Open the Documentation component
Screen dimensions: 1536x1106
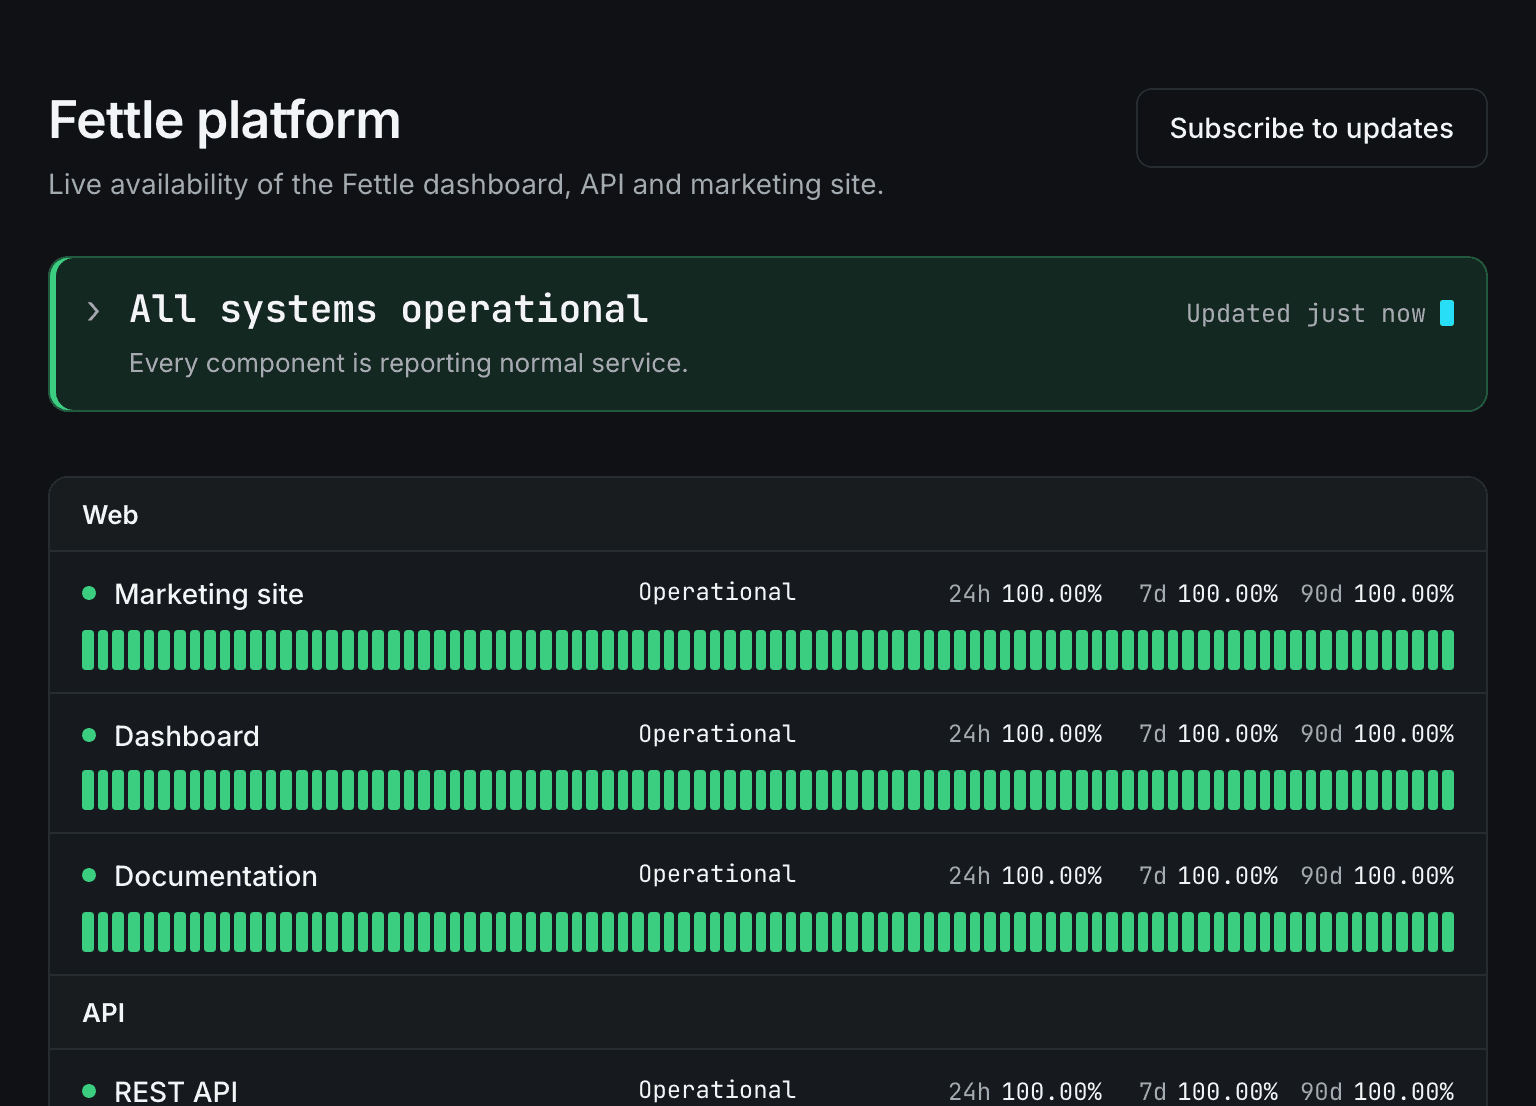(x=216, y=876)
